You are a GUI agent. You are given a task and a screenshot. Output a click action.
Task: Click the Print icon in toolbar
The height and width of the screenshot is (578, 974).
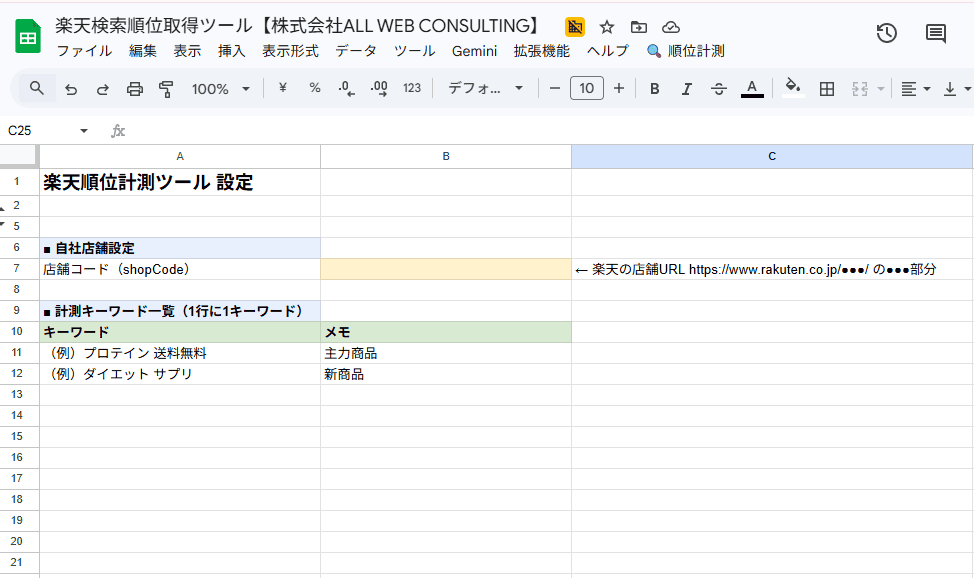(x=135, y=89)
